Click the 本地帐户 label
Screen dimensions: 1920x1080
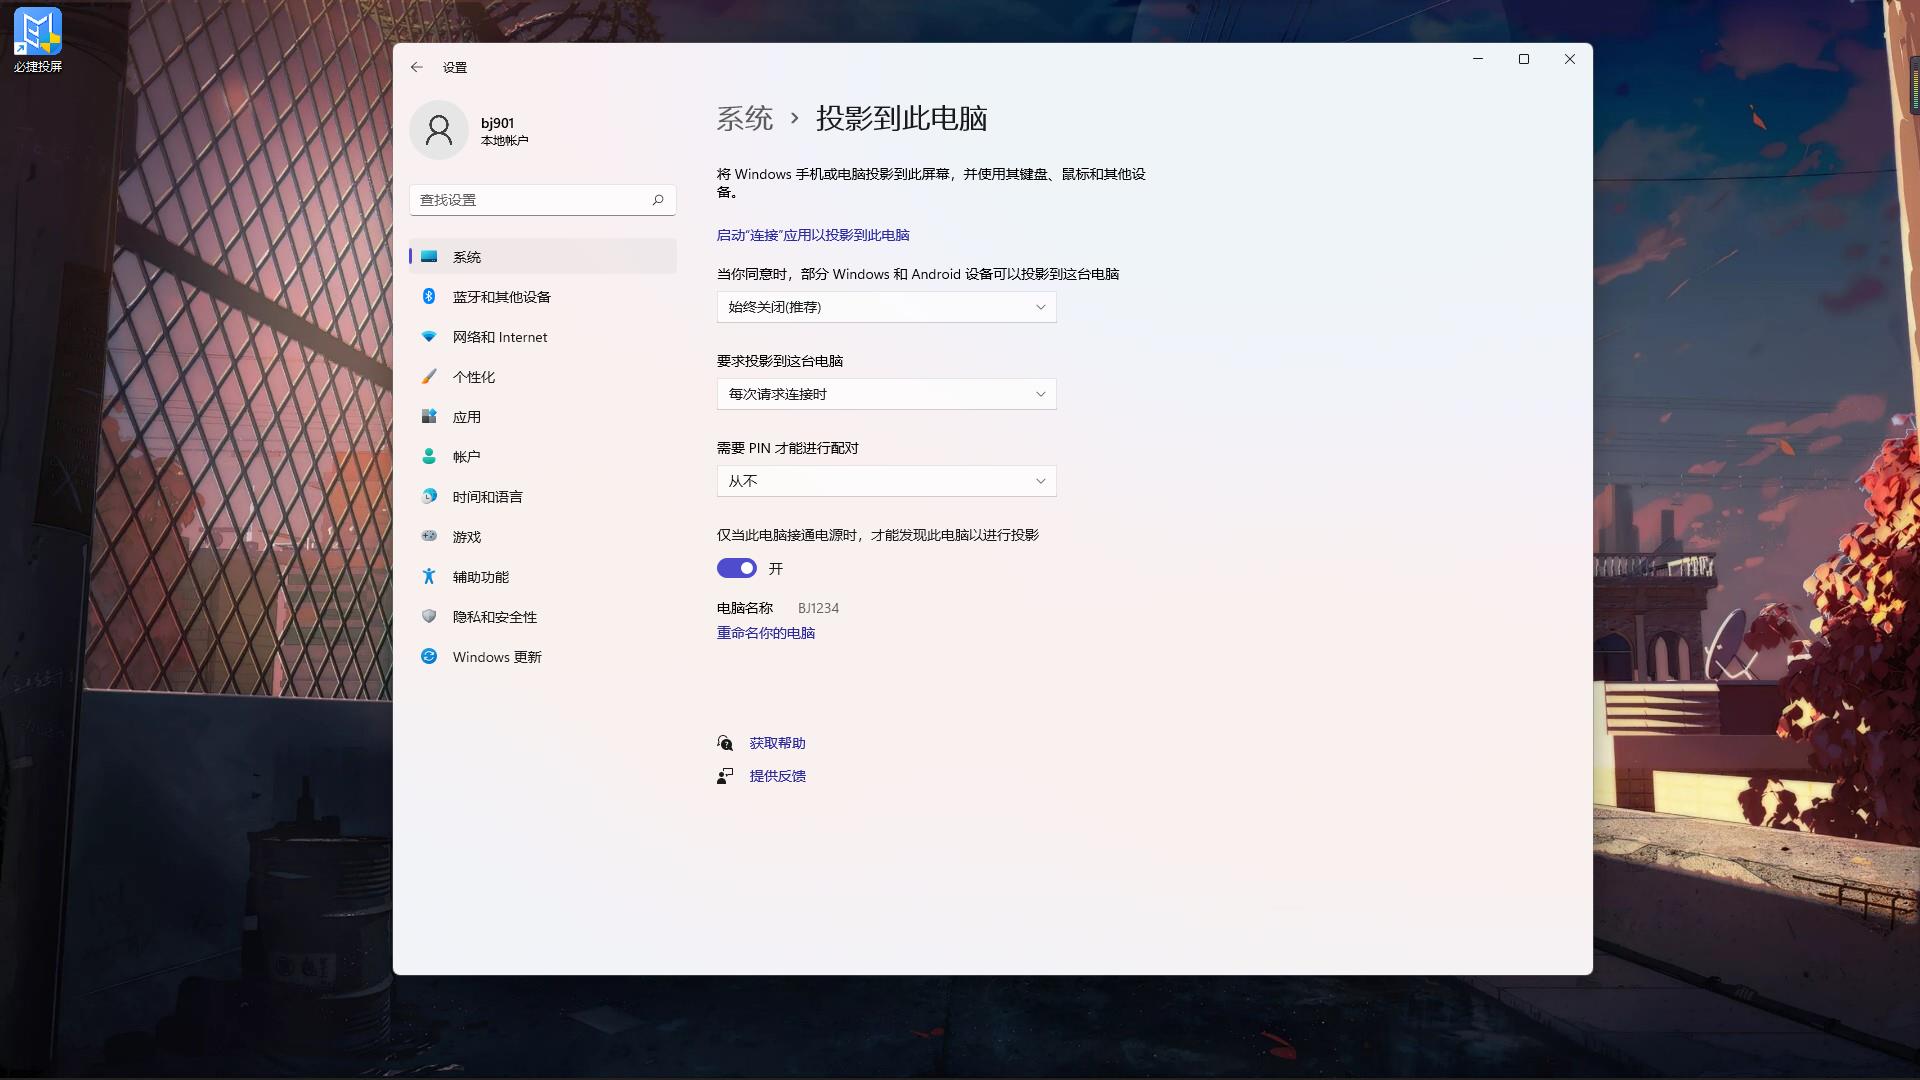(x=504, y=141)
